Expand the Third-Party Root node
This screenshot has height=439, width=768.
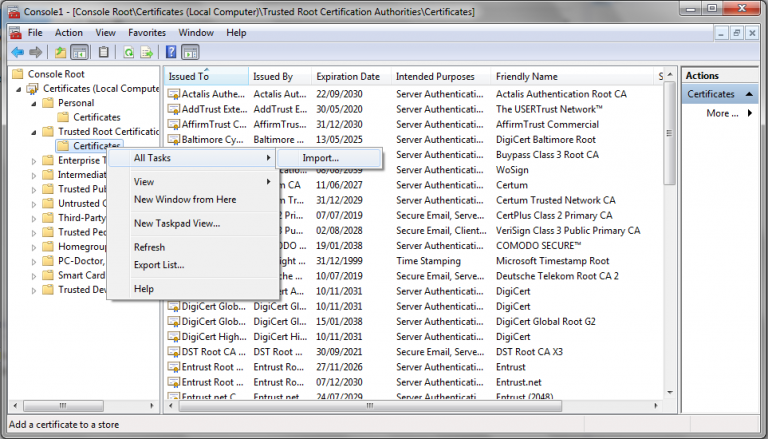click(33, 218)
